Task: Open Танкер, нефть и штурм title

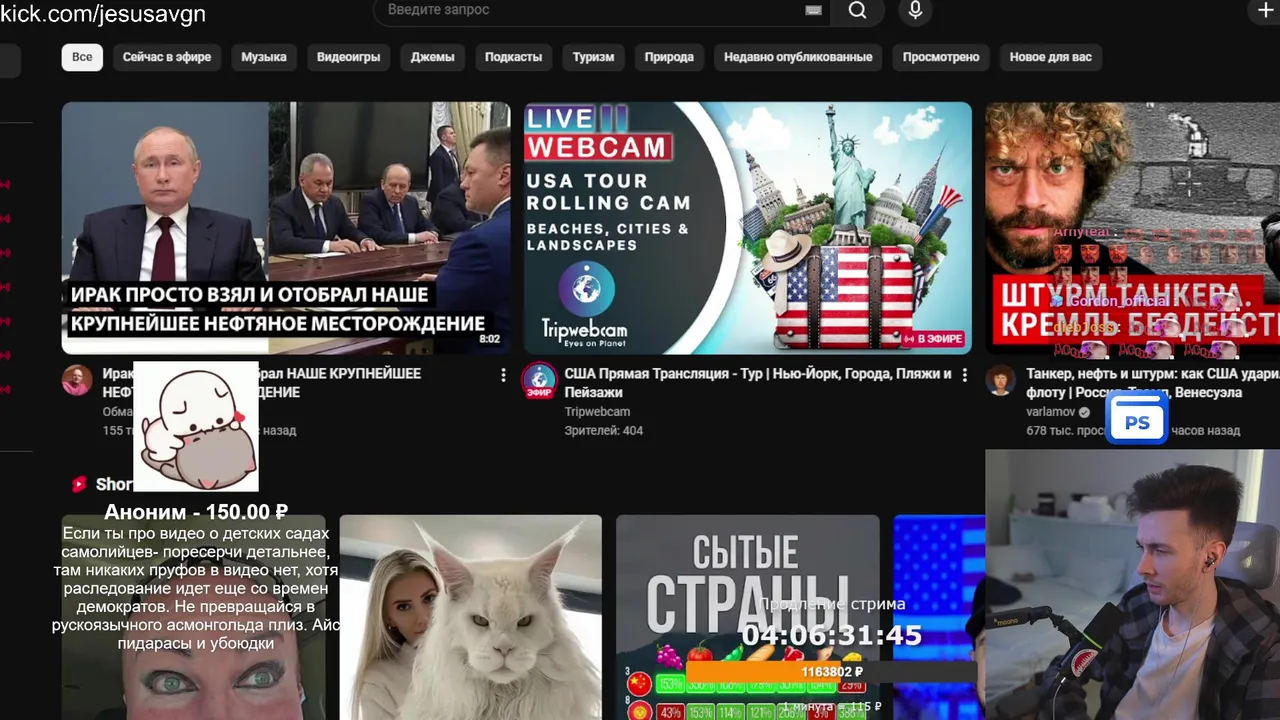Action: pyautogui.click(x=1153, y=383)
